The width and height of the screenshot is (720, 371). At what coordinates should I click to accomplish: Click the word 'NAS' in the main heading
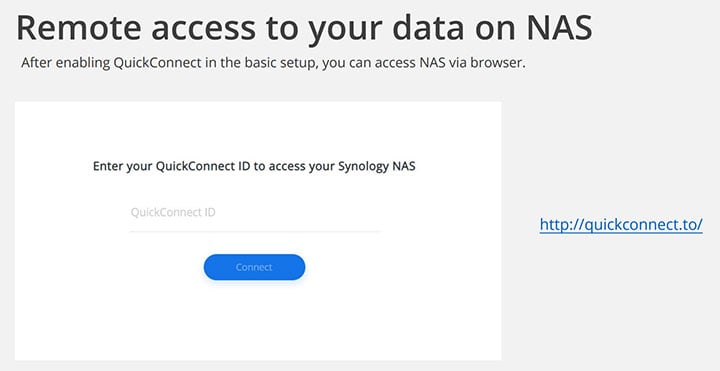click(559, 28)
